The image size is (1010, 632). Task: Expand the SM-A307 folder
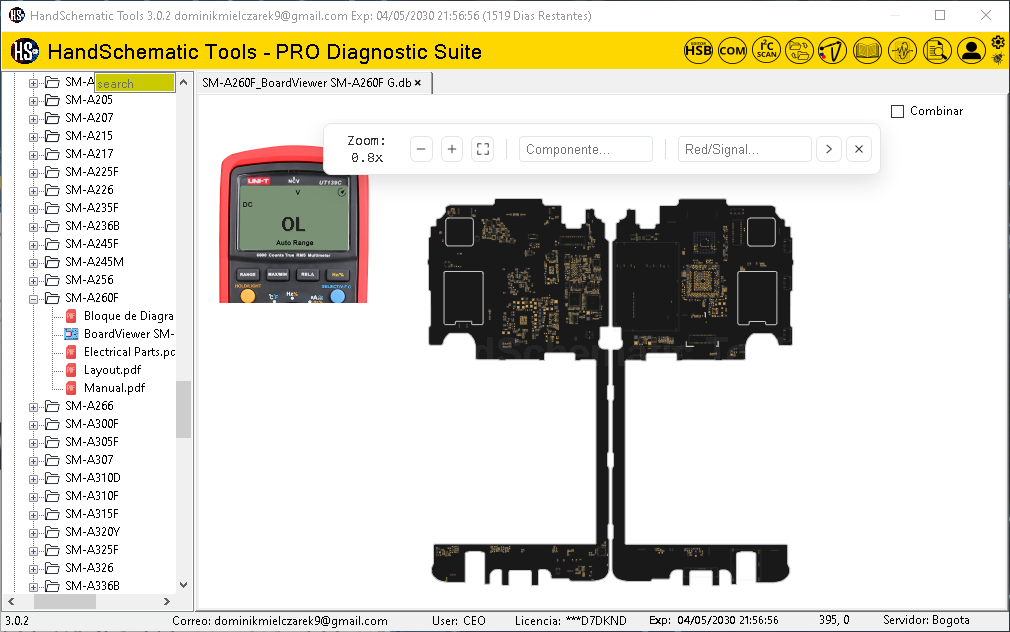tap(33, 461)
